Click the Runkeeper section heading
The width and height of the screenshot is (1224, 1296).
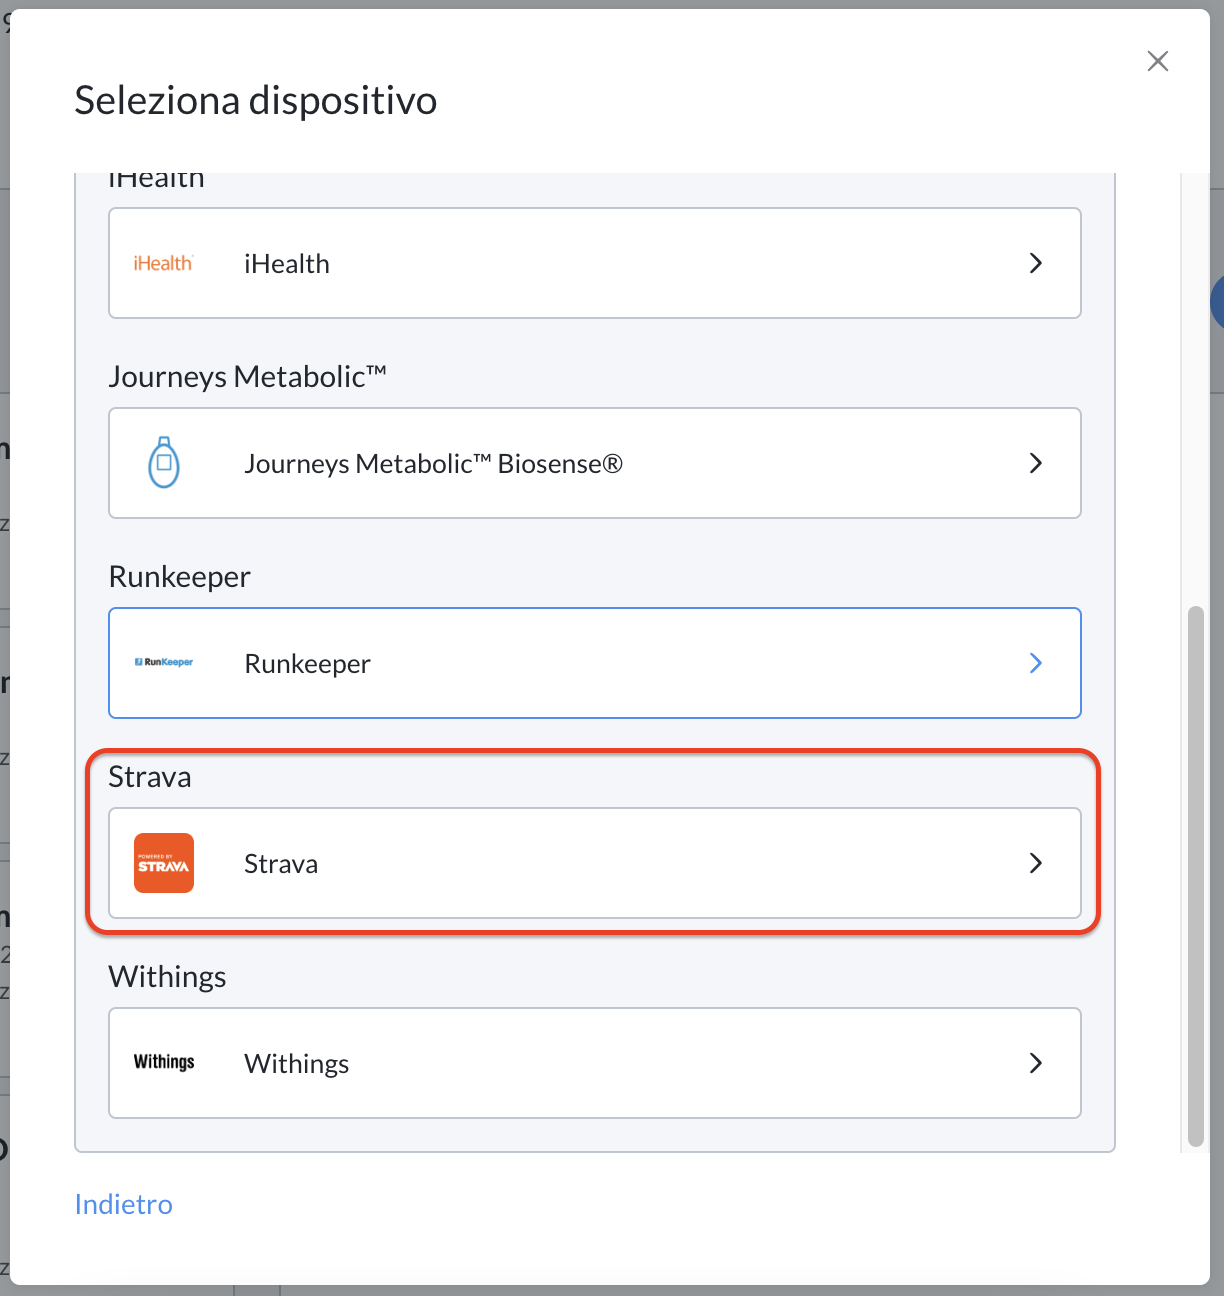[x=179, y=577]
